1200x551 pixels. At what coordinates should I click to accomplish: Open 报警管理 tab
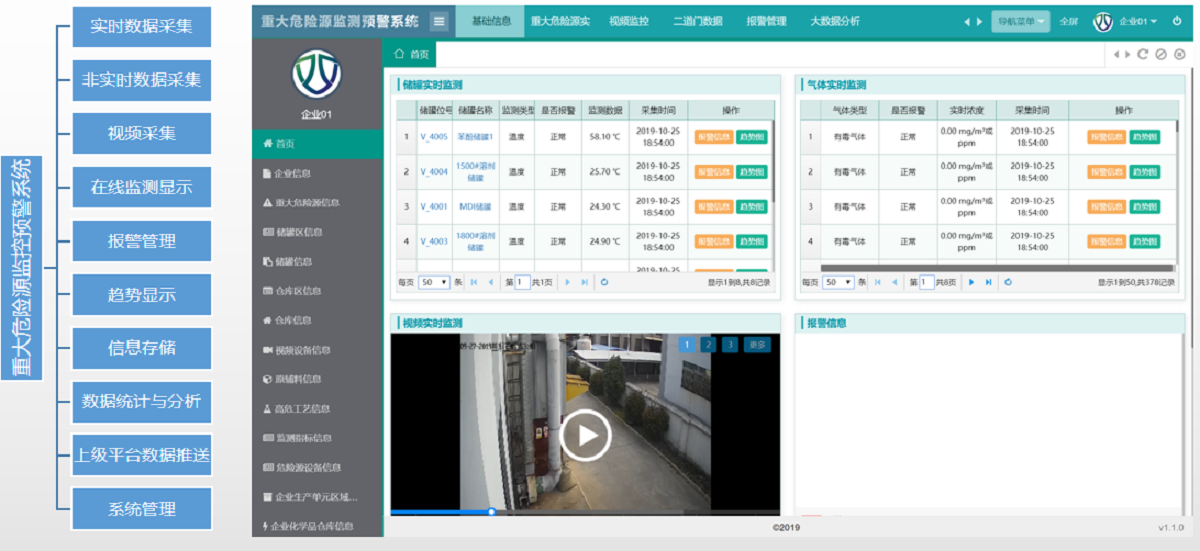tap(766, 21)
